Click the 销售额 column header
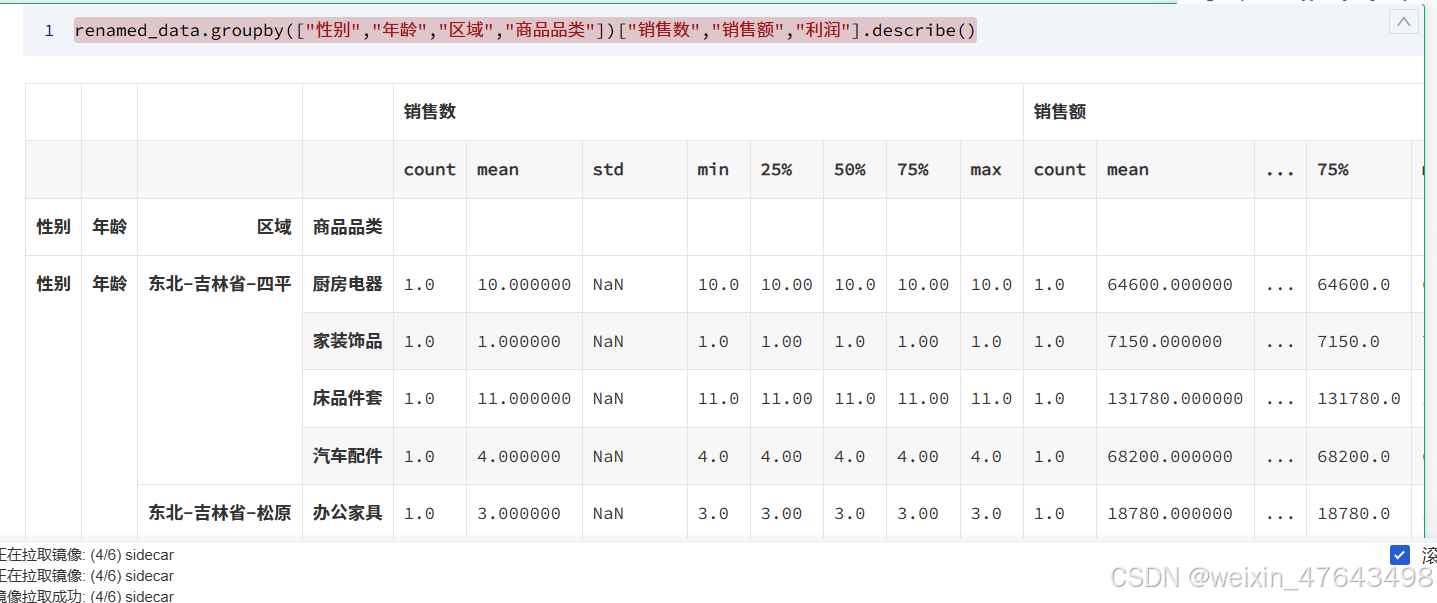This screenshot has width=1437, height=603. tap(1057, 111)
